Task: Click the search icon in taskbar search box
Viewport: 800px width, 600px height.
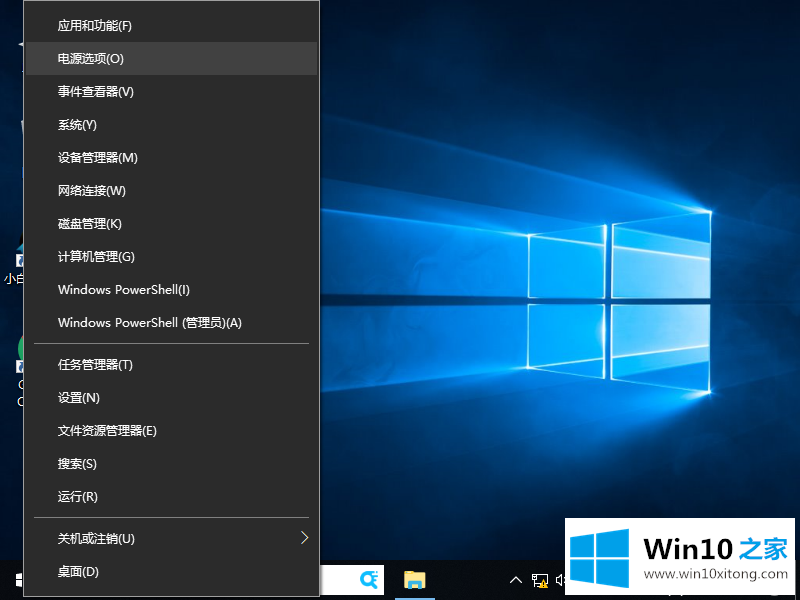Action: tap(368, 580)
